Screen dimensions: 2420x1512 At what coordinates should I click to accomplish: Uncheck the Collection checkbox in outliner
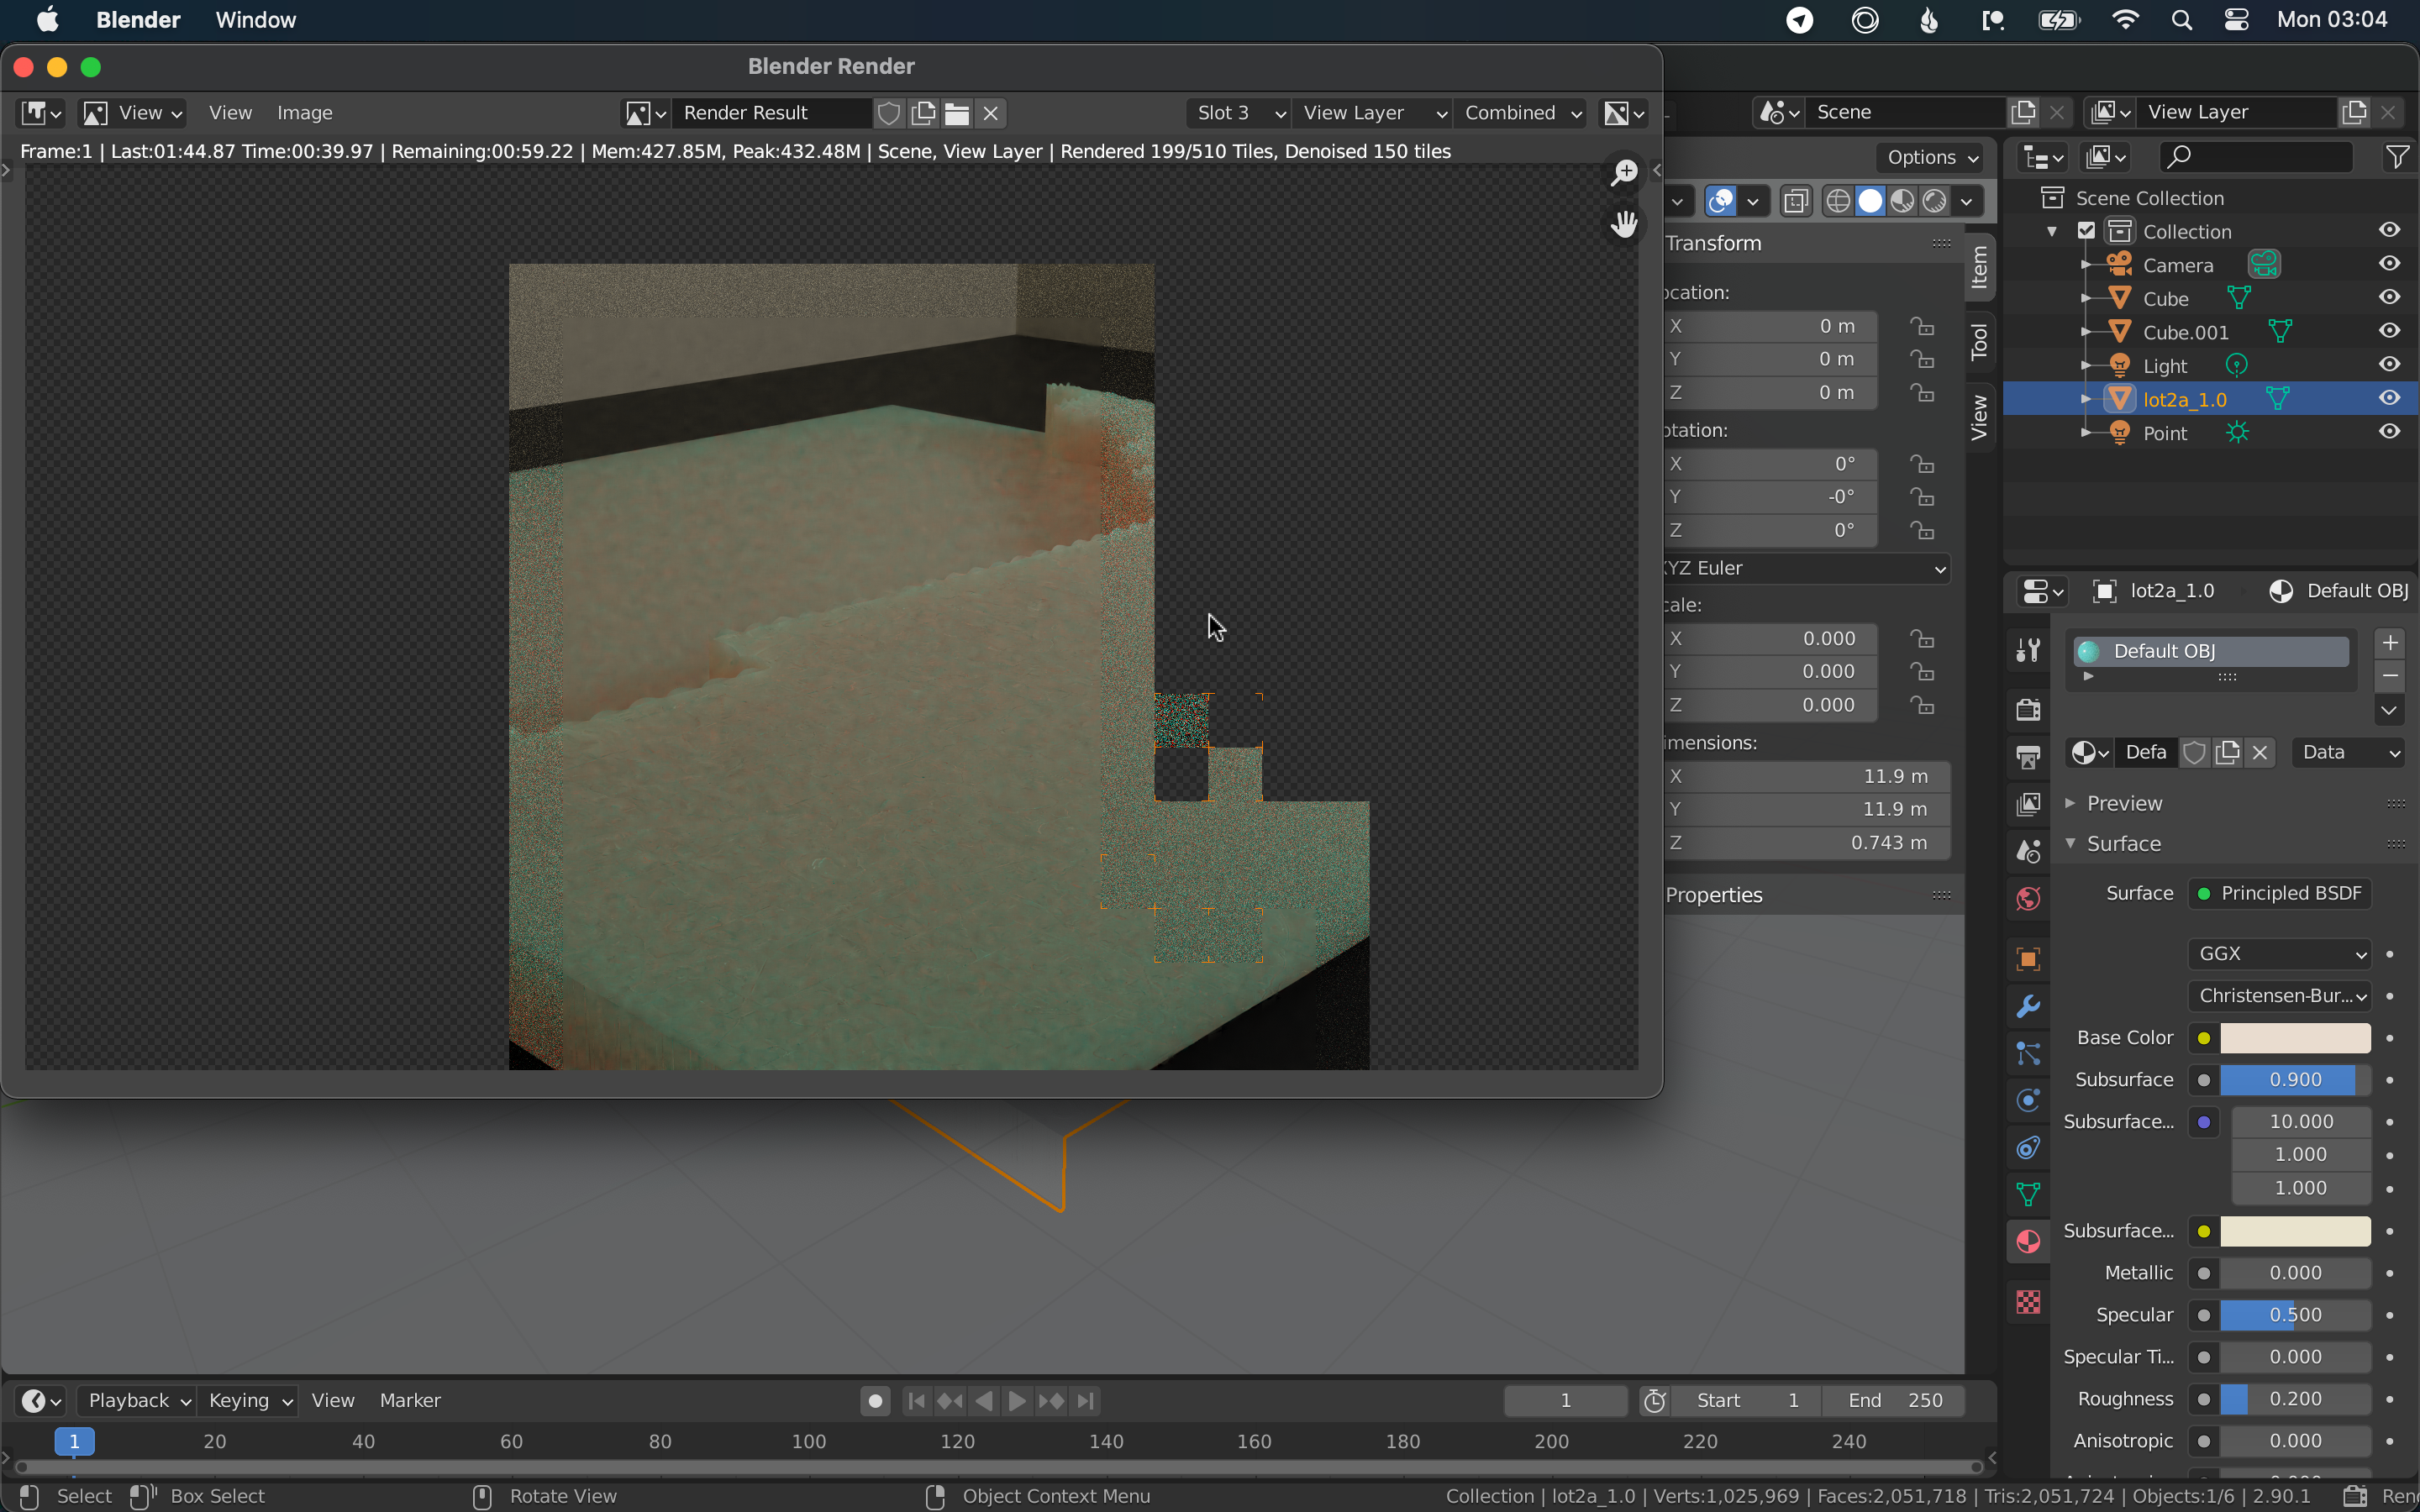click(x=2086, y=231)
